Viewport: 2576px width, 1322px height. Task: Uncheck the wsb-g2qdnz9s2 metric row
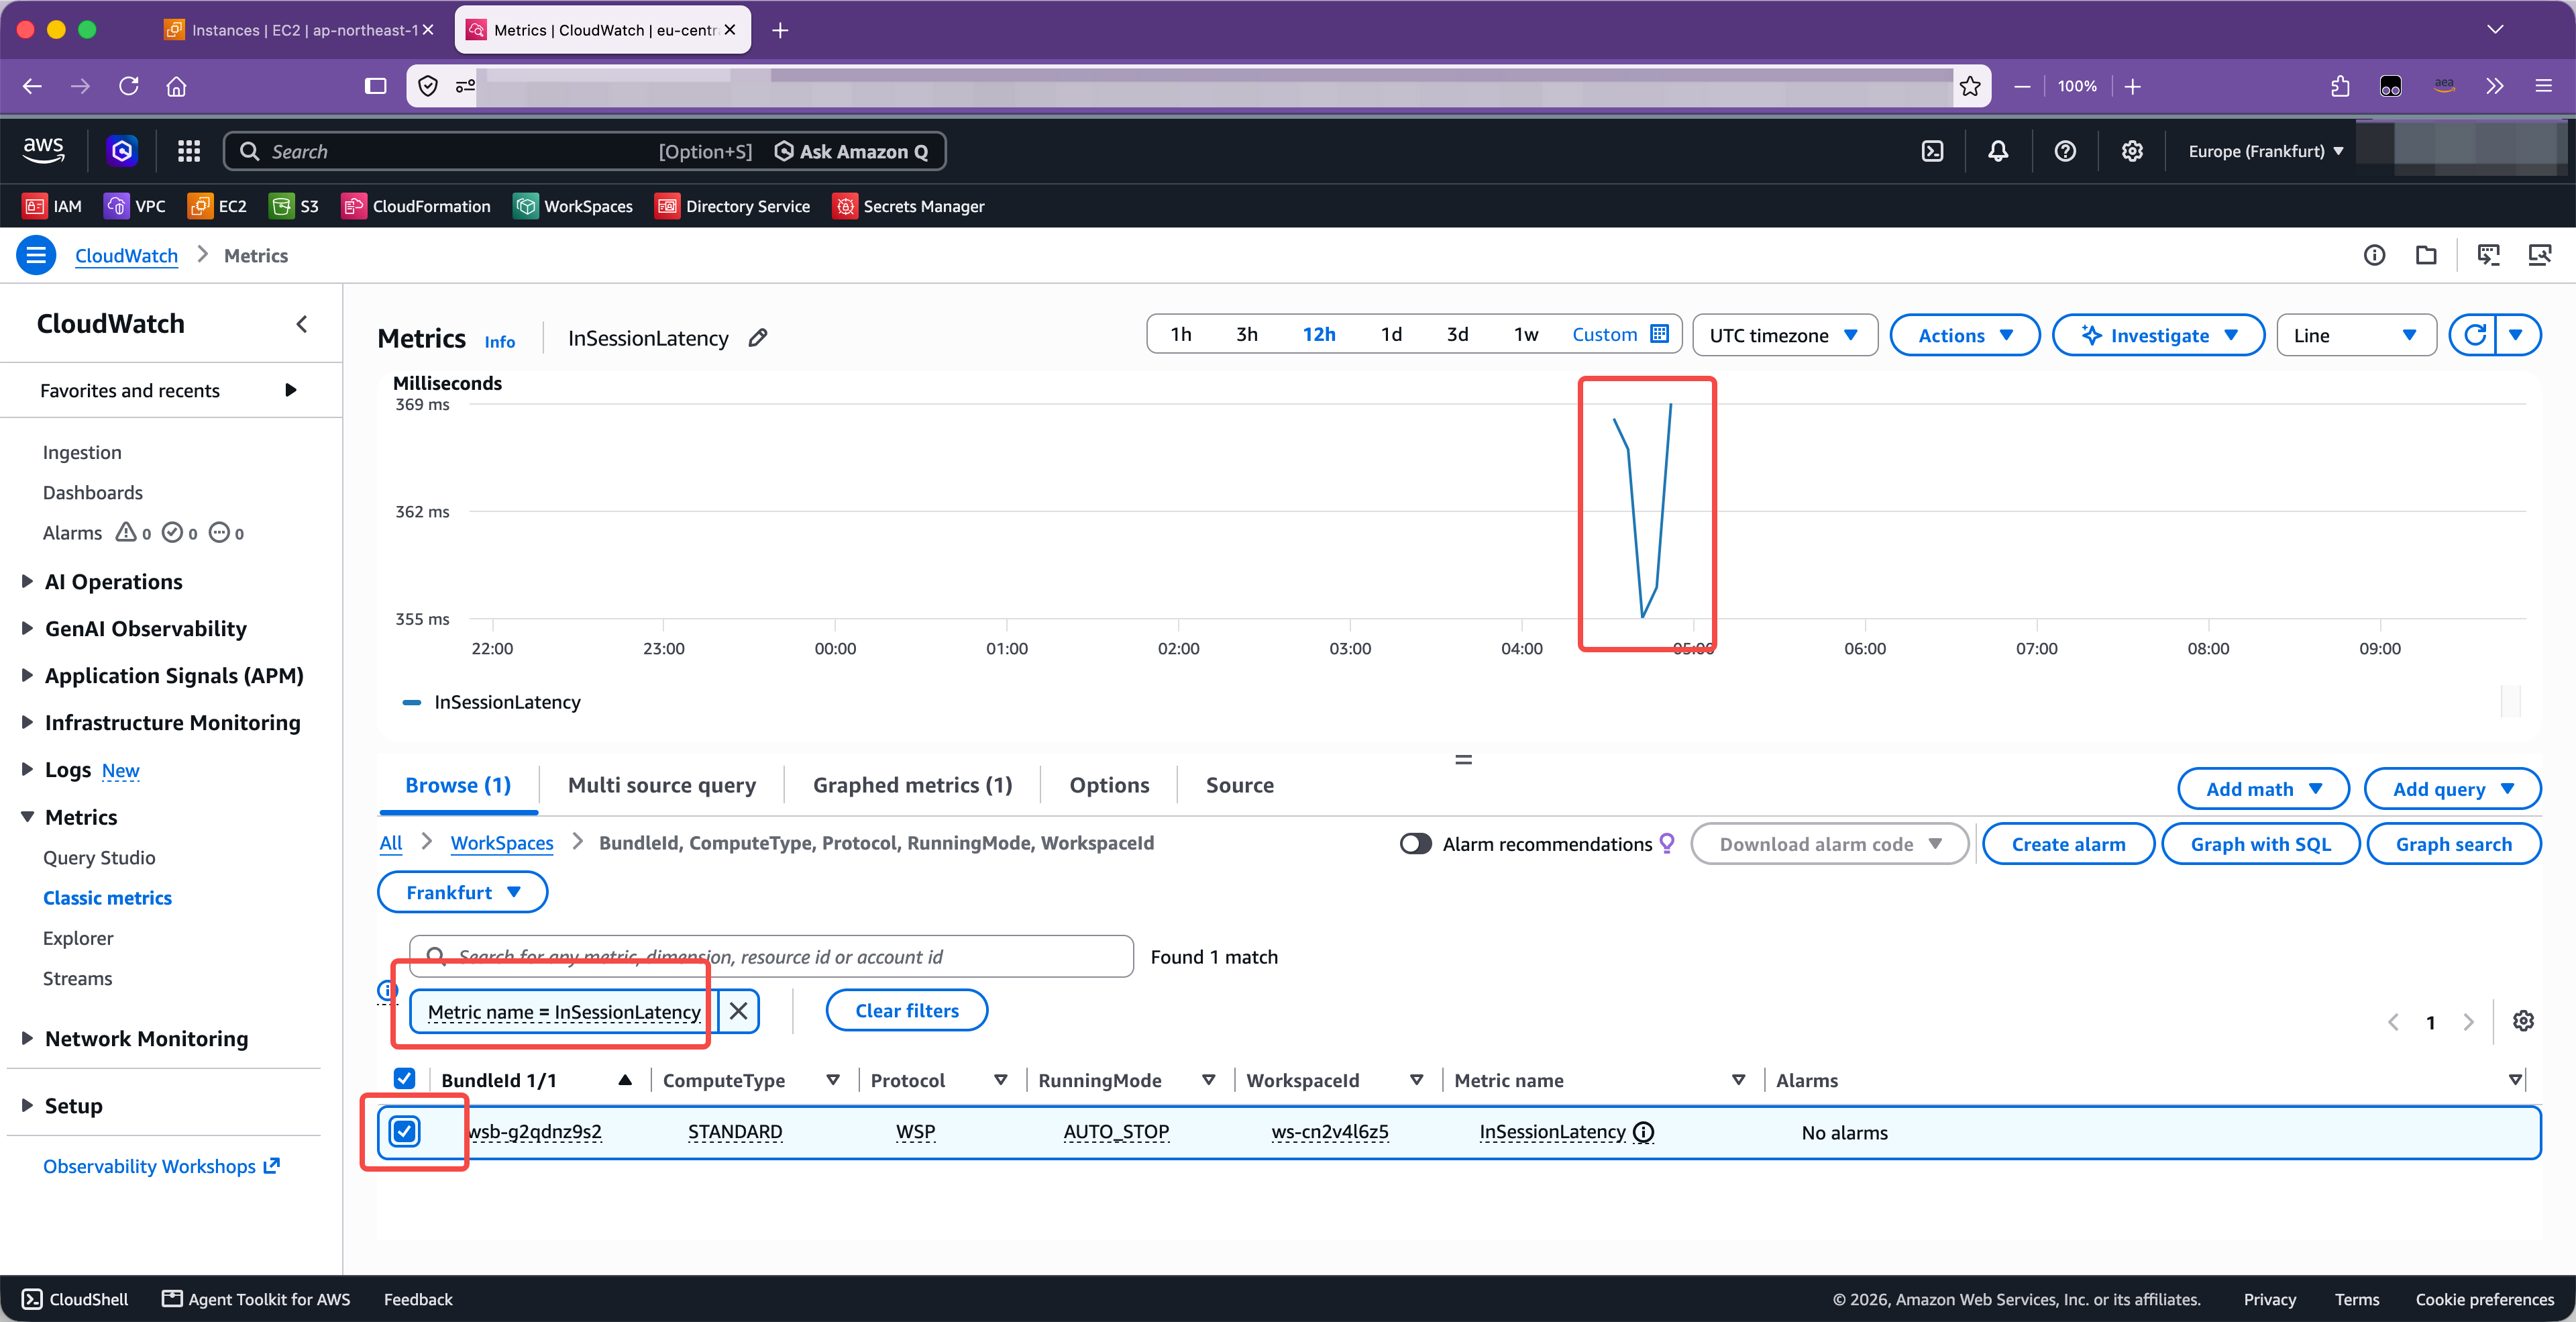coord(404,1131)
